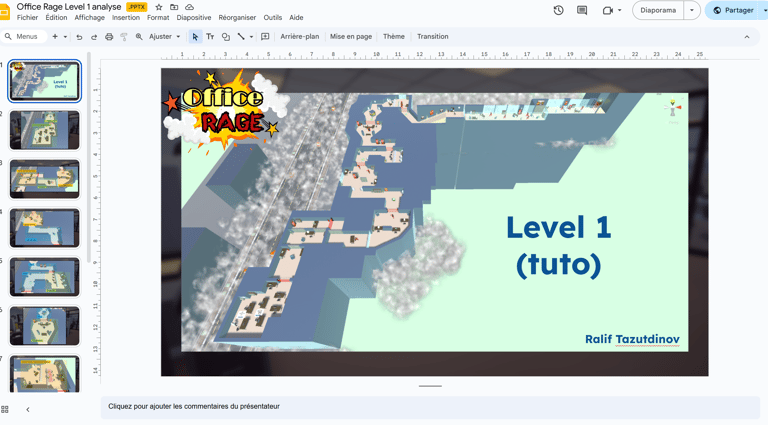Add a comment toolbar icon

[x=265, y=37]
